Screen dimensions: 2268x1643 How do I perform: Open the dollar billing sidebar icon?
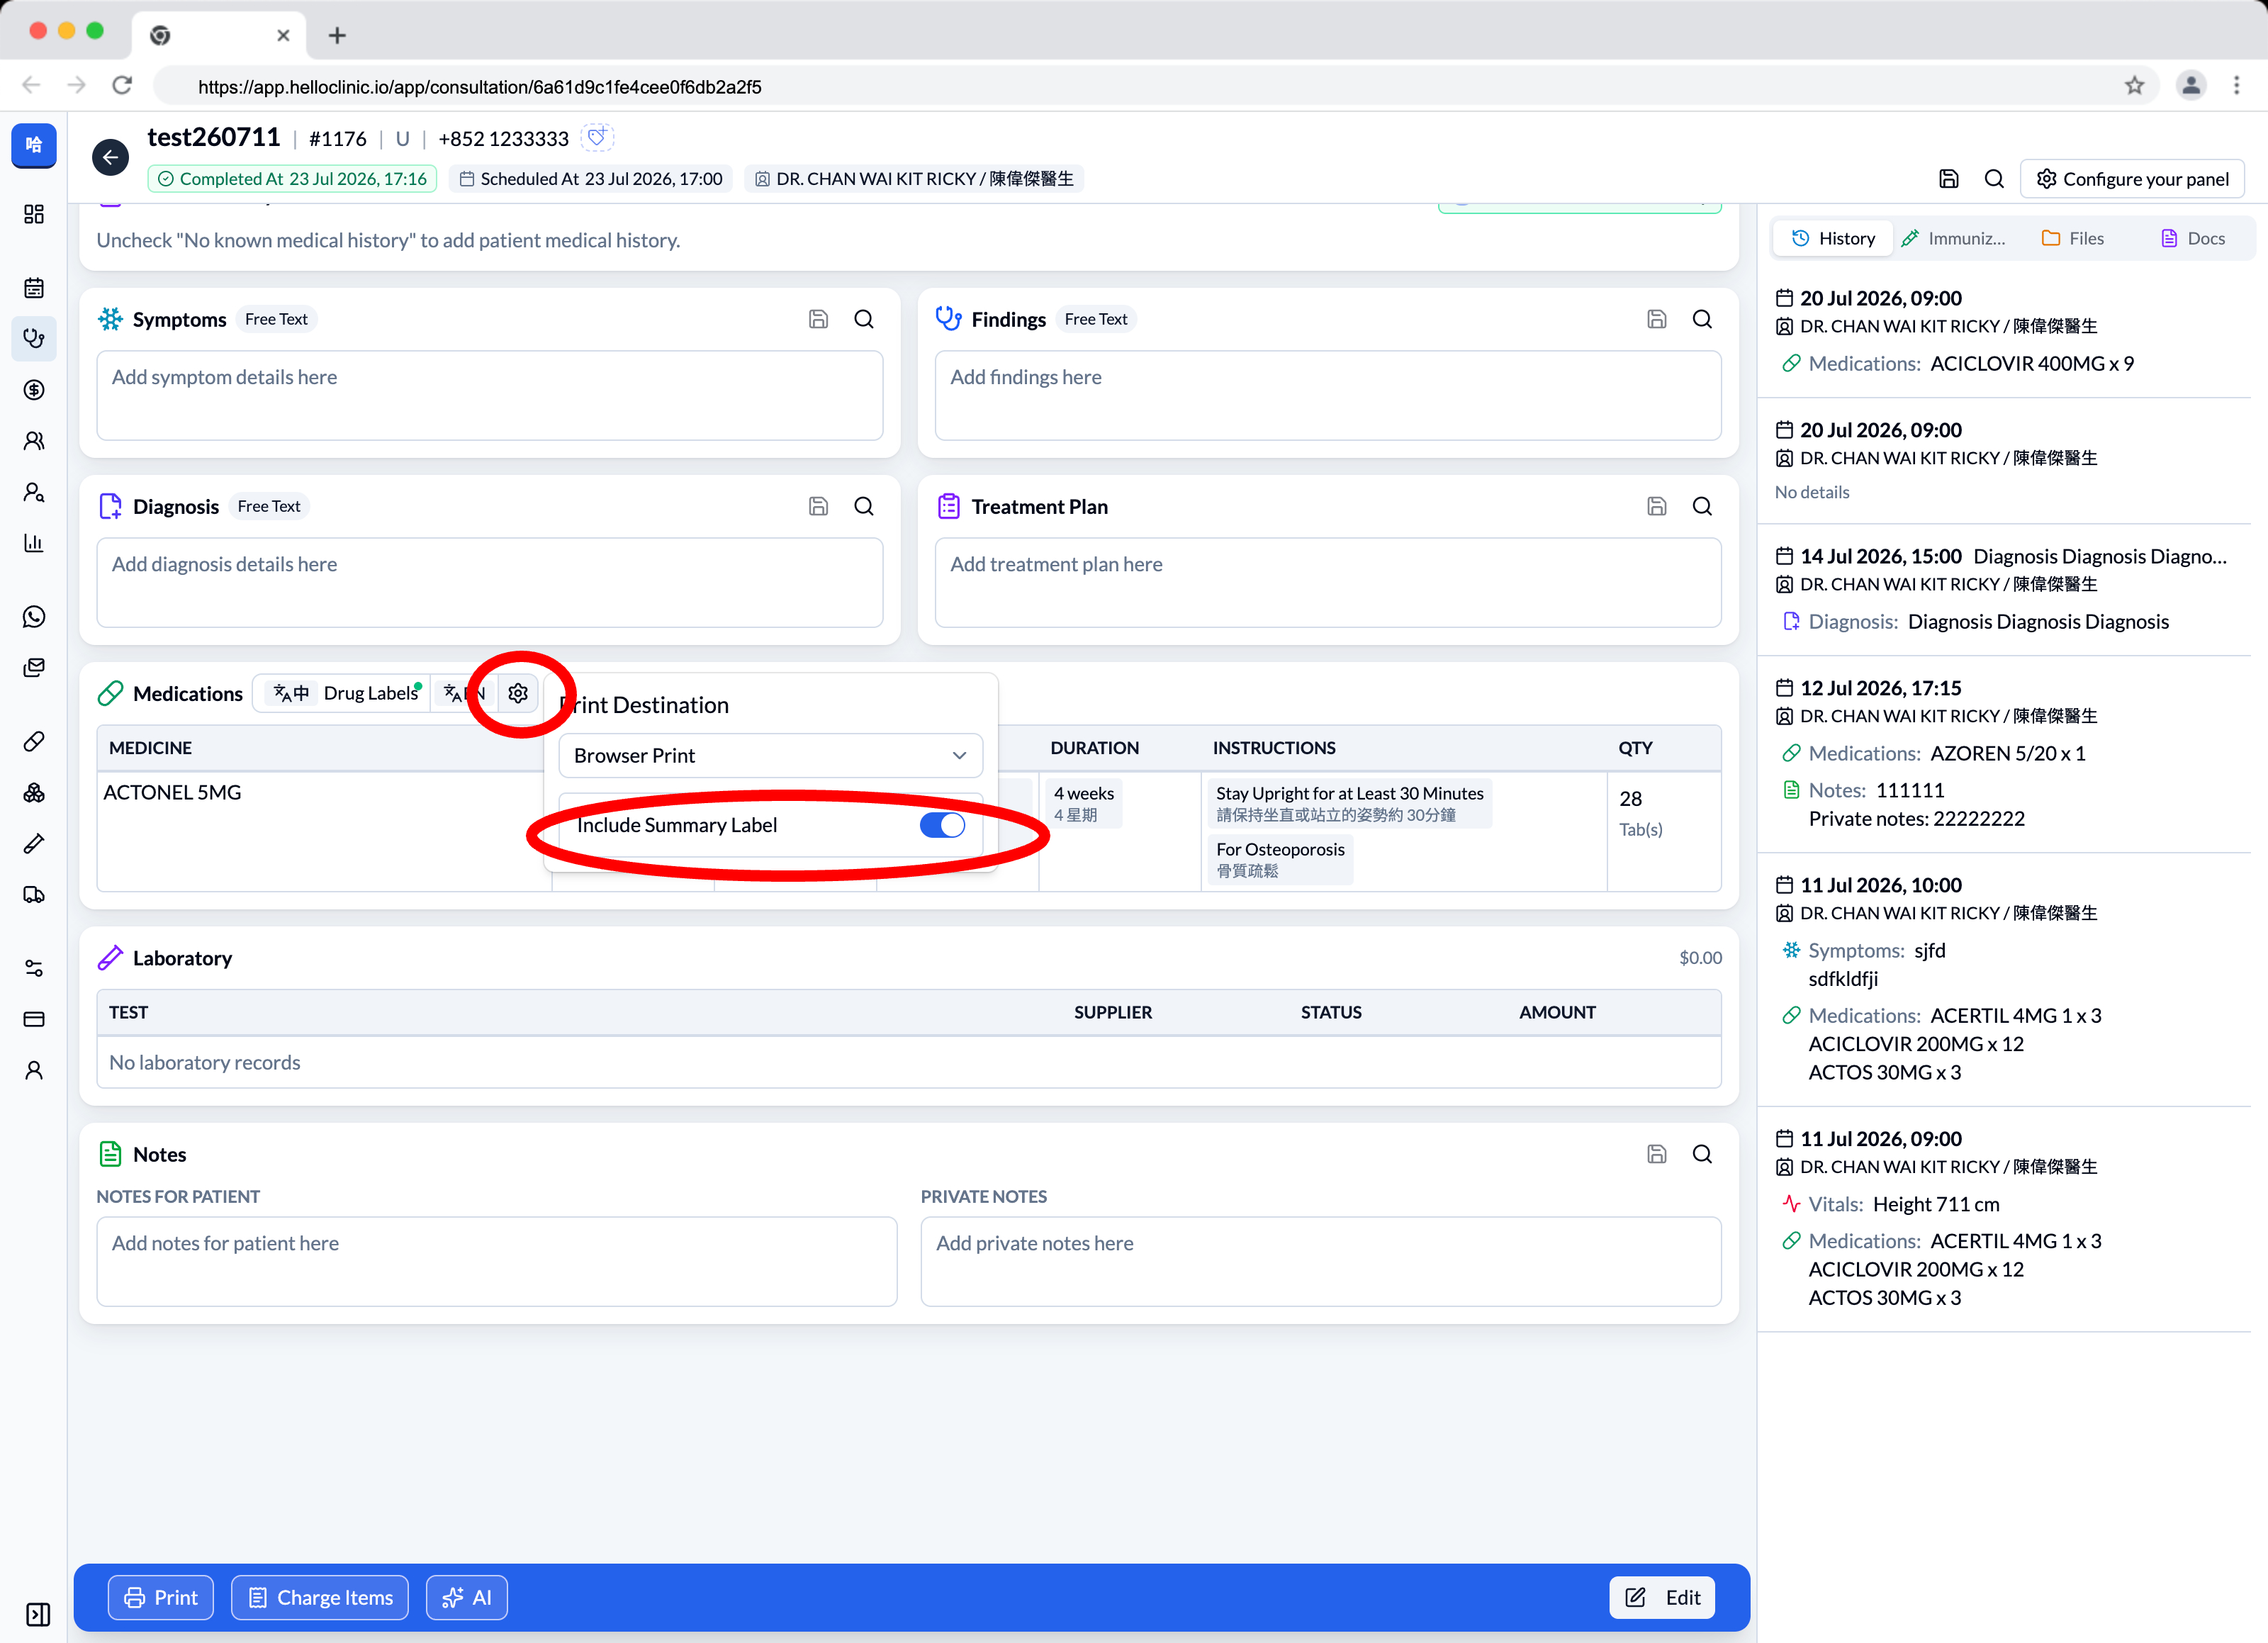coord(34,390)
